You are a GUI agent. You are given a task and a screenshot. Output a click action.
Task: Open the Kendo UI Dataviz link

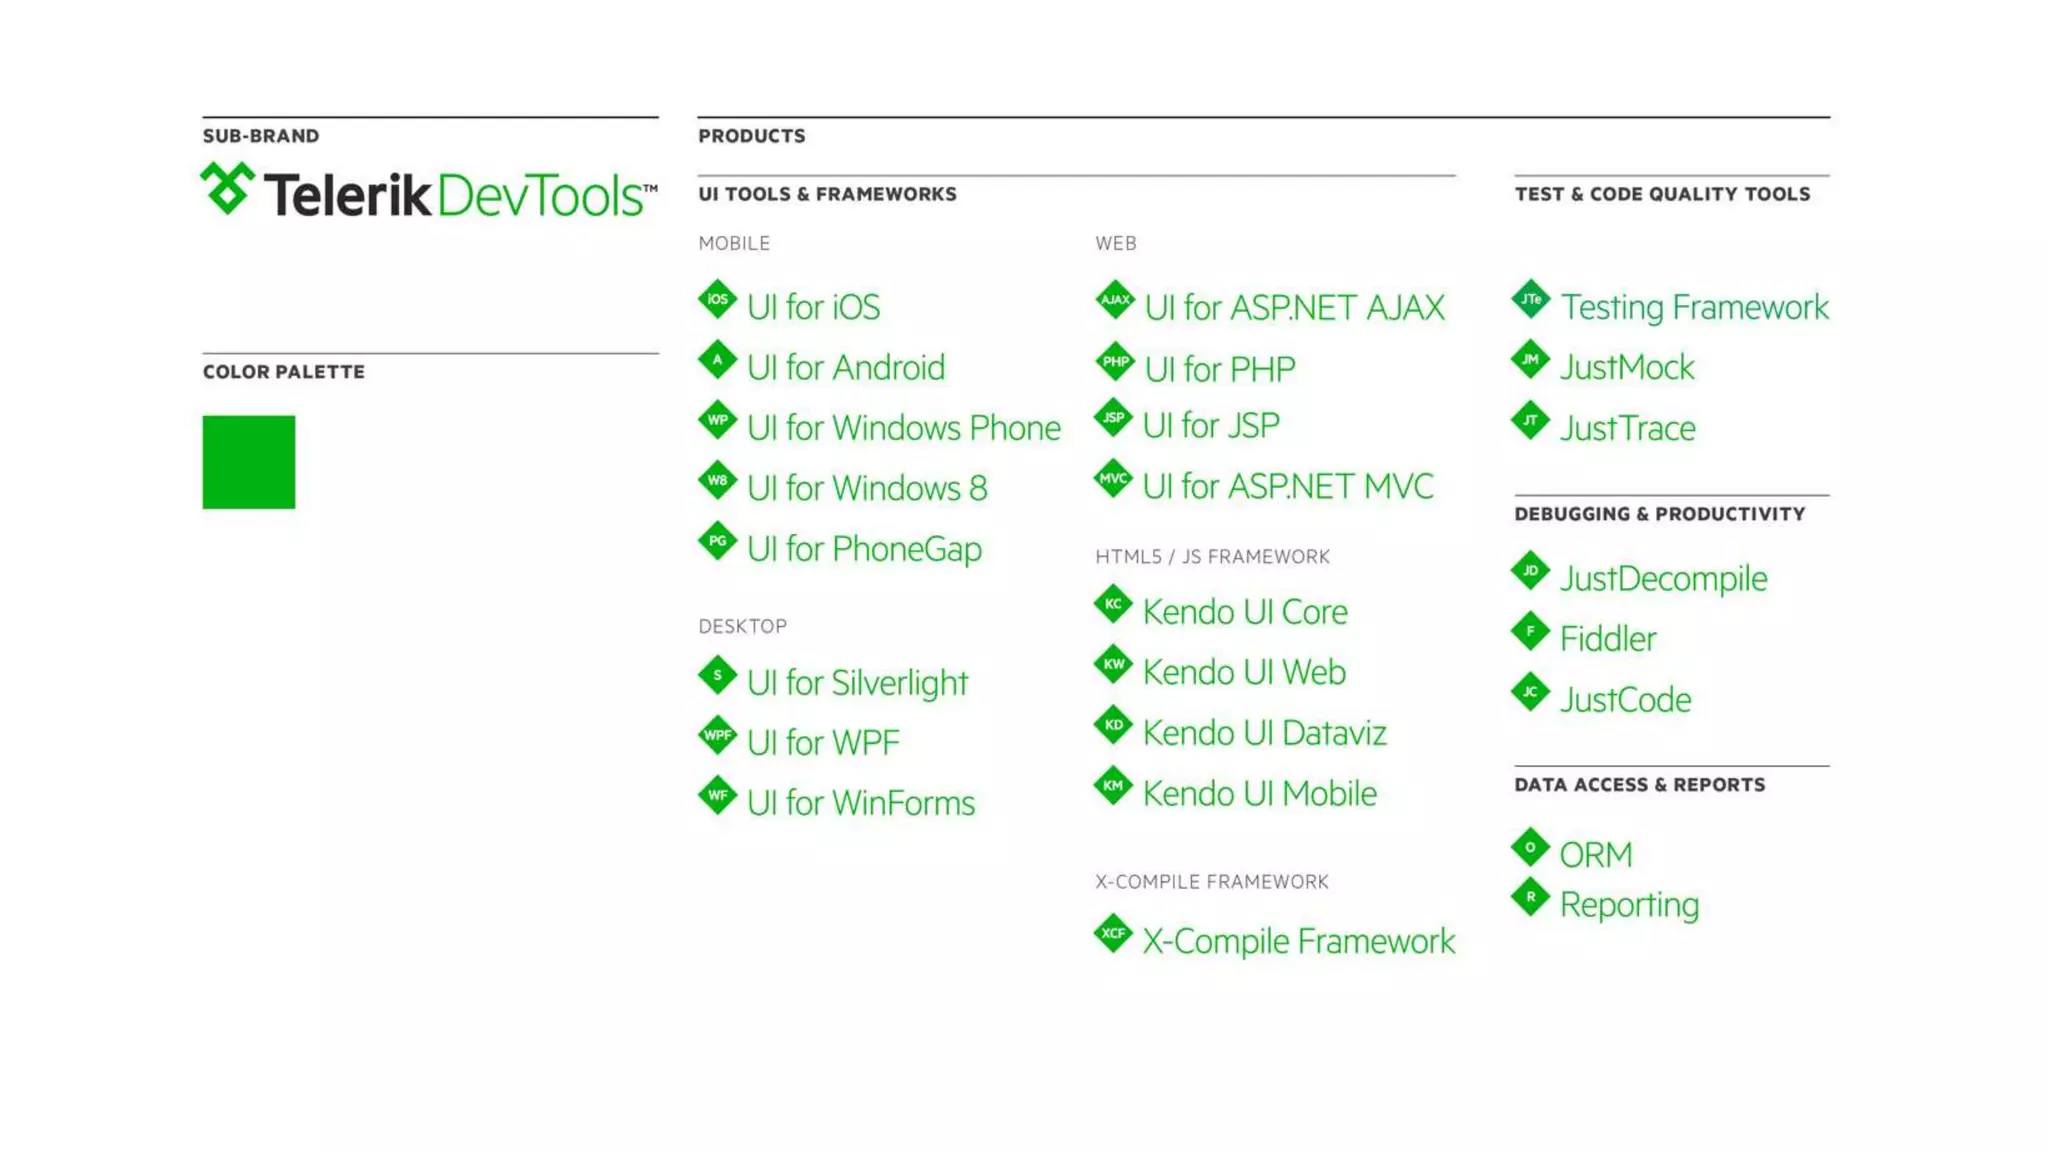[x=1264, y=733]
